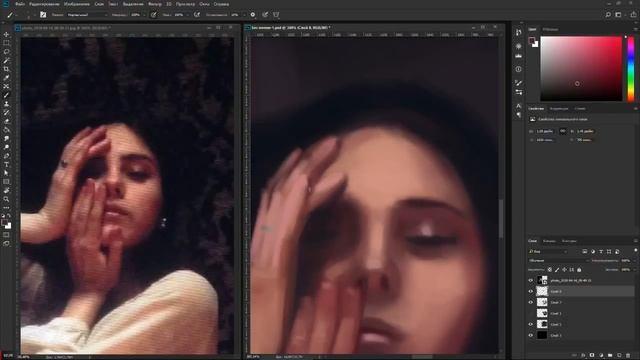Select the Clone Stamp tool
This screenshot has width=640, height=360.
tap(6, 104)
